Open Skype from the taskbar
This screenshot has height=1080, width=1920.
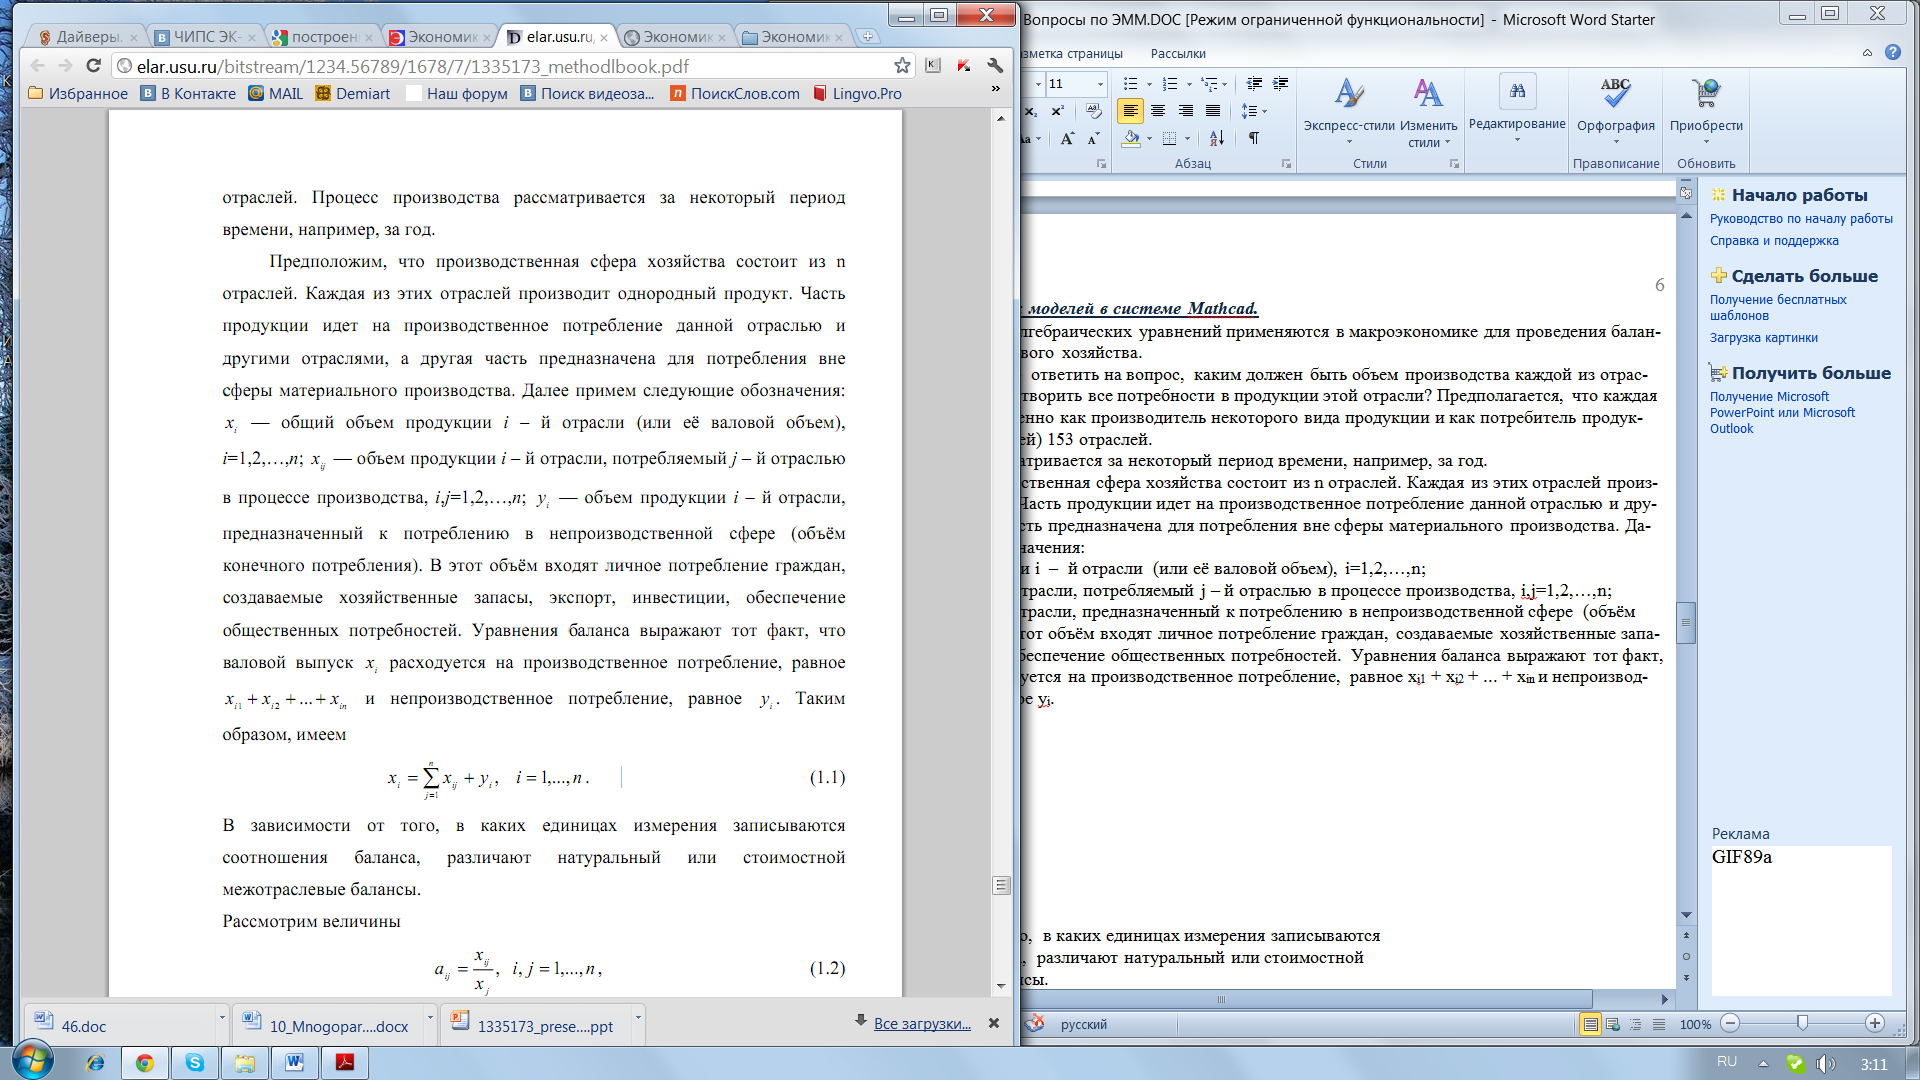[194, 1062]
